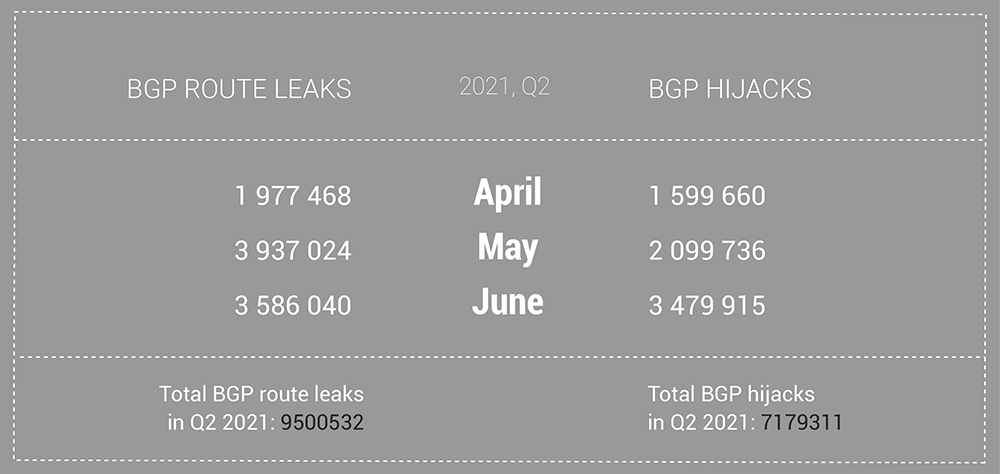Click the total leaks number 9500532
Viewport: 1000px width, 474px height.
tap(322, 422)
